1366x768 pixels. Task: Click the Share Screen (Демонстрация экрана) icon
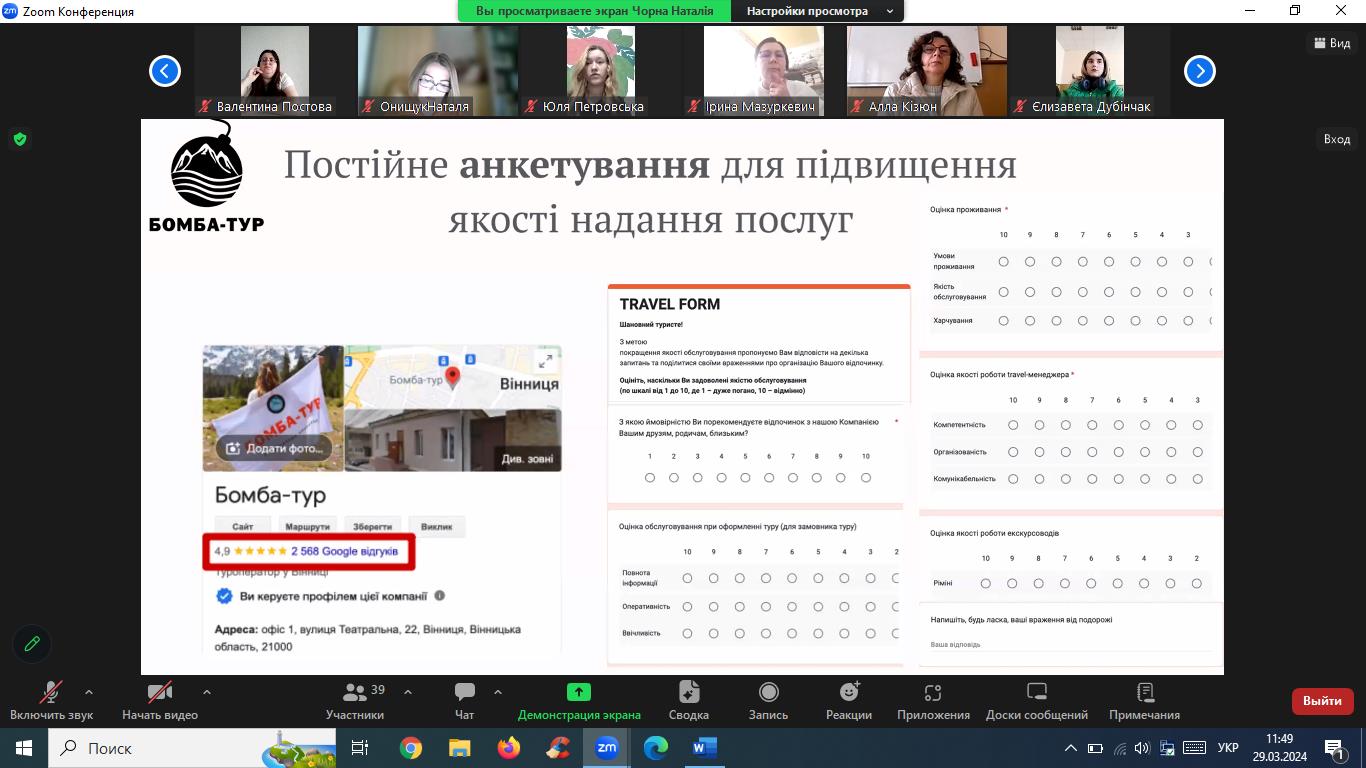(578, 693)
